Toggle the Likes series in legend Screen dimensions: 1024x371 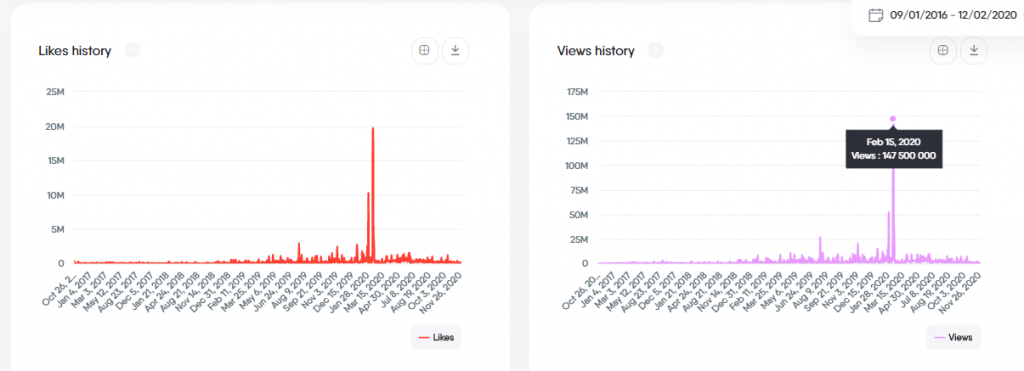(436, 337)
